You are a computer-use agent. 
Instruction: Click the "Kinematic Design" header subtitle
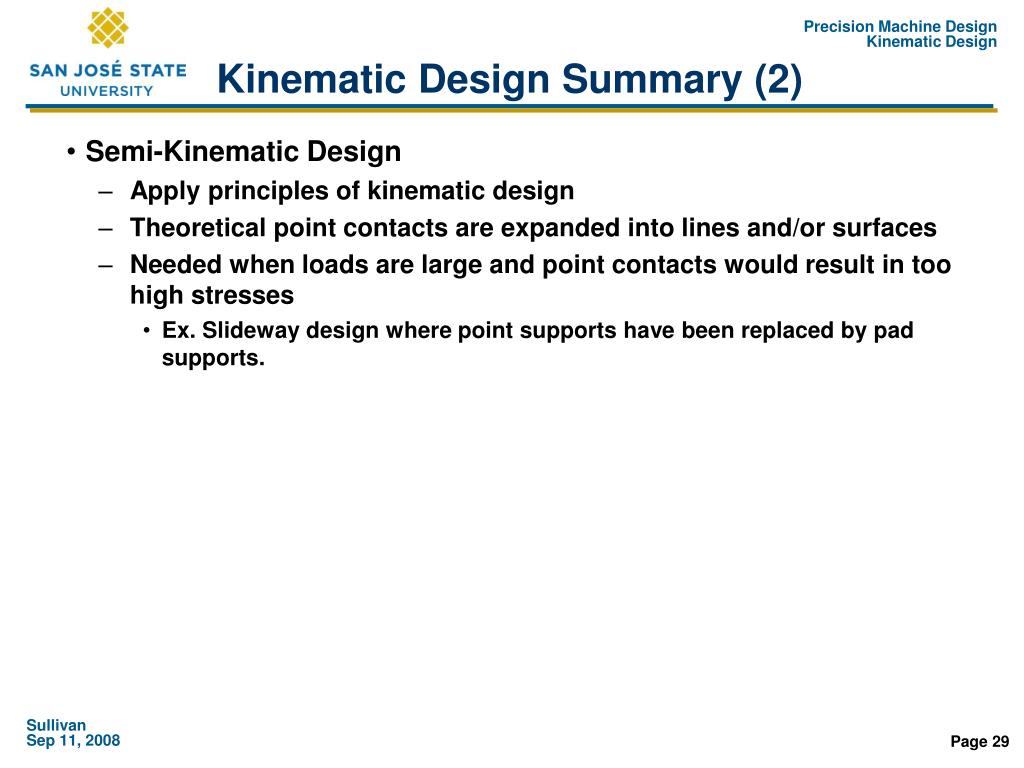tap(931, 42)
